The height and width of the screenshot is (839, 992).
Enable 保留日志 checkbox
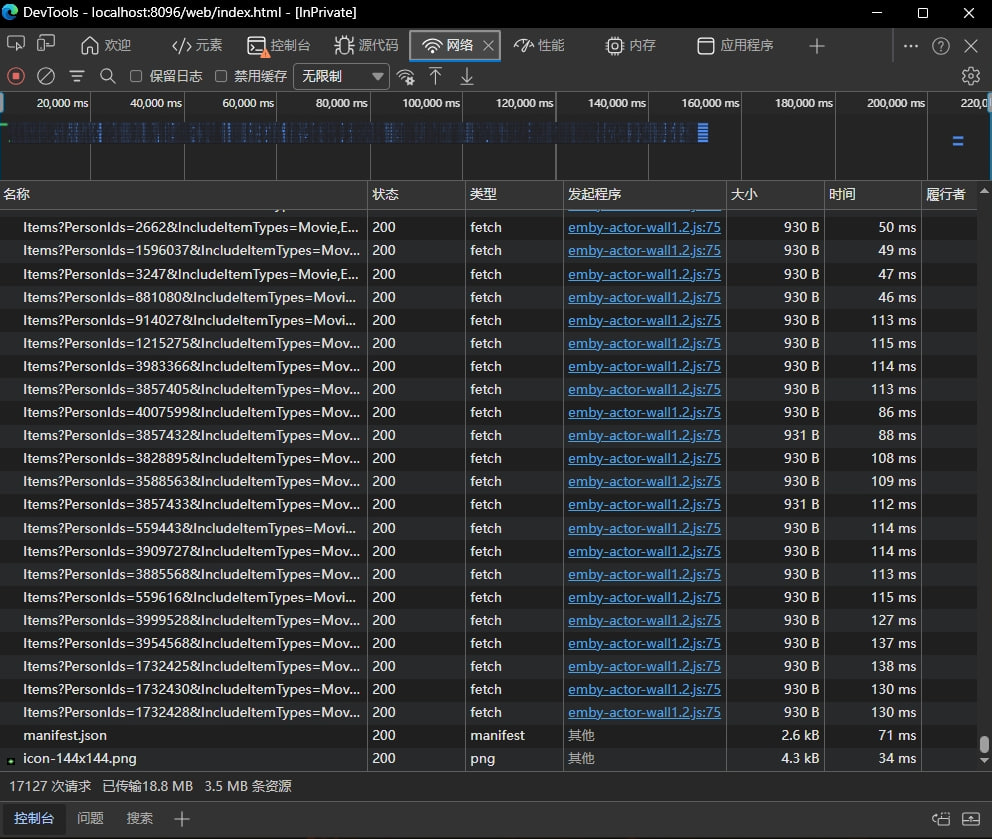point(136,77)
